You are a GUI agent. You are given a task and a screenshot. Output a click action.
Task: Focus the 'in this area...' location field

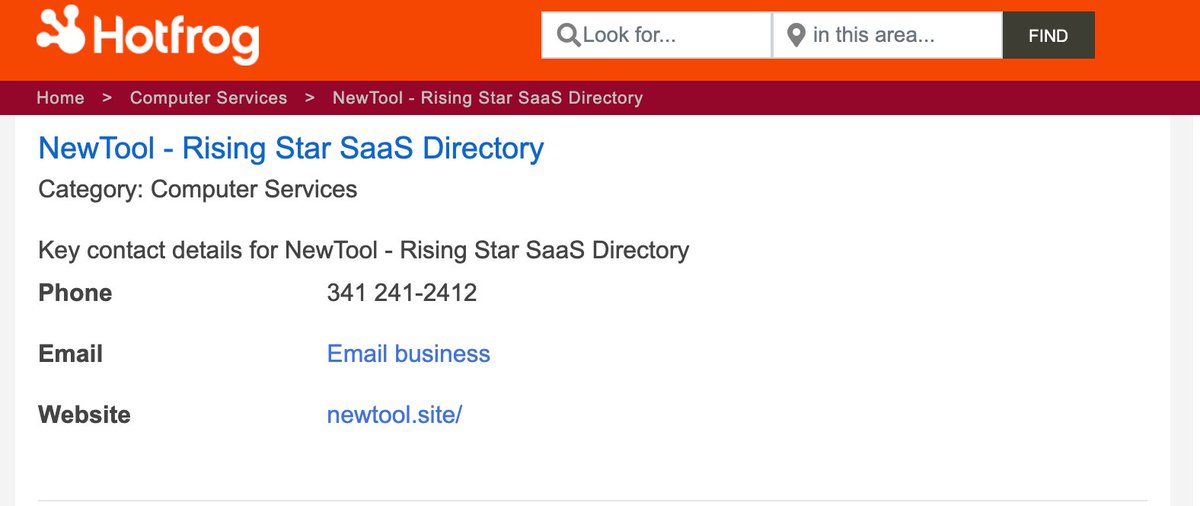pos(900,36)
